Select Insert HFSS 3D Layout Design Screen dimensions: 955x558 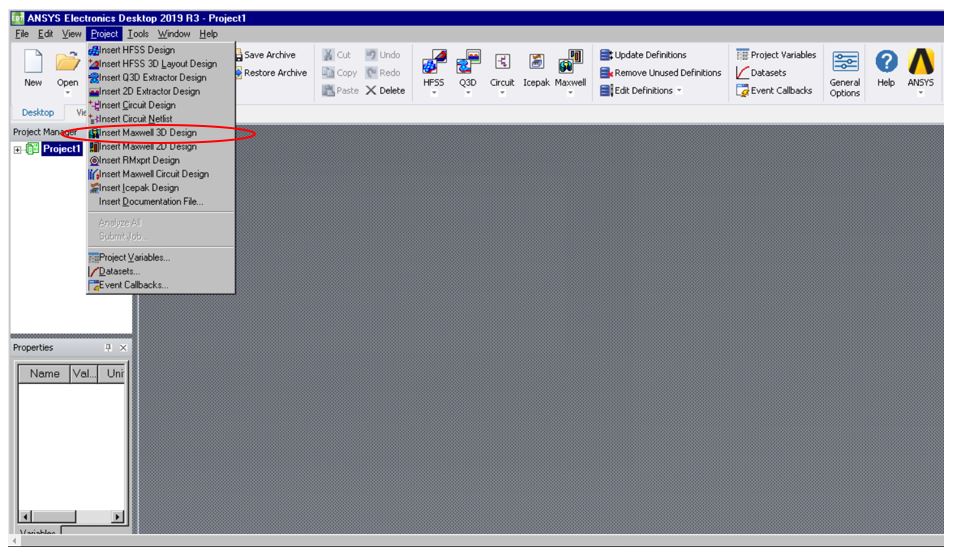pyautogui.click(x=161, y=63)
